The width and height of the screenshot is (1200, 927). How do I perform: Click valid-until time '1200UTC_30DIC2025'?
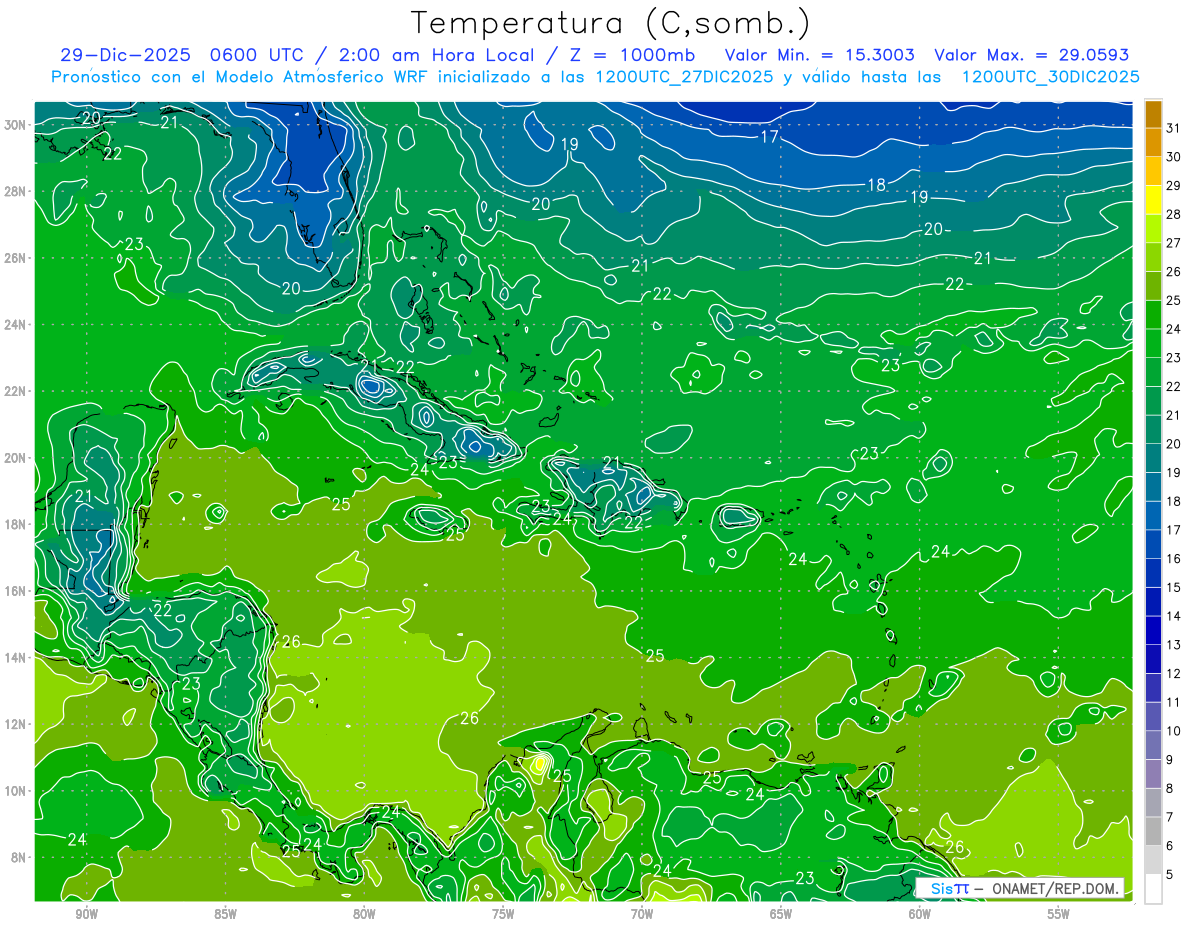[1050, 77]
